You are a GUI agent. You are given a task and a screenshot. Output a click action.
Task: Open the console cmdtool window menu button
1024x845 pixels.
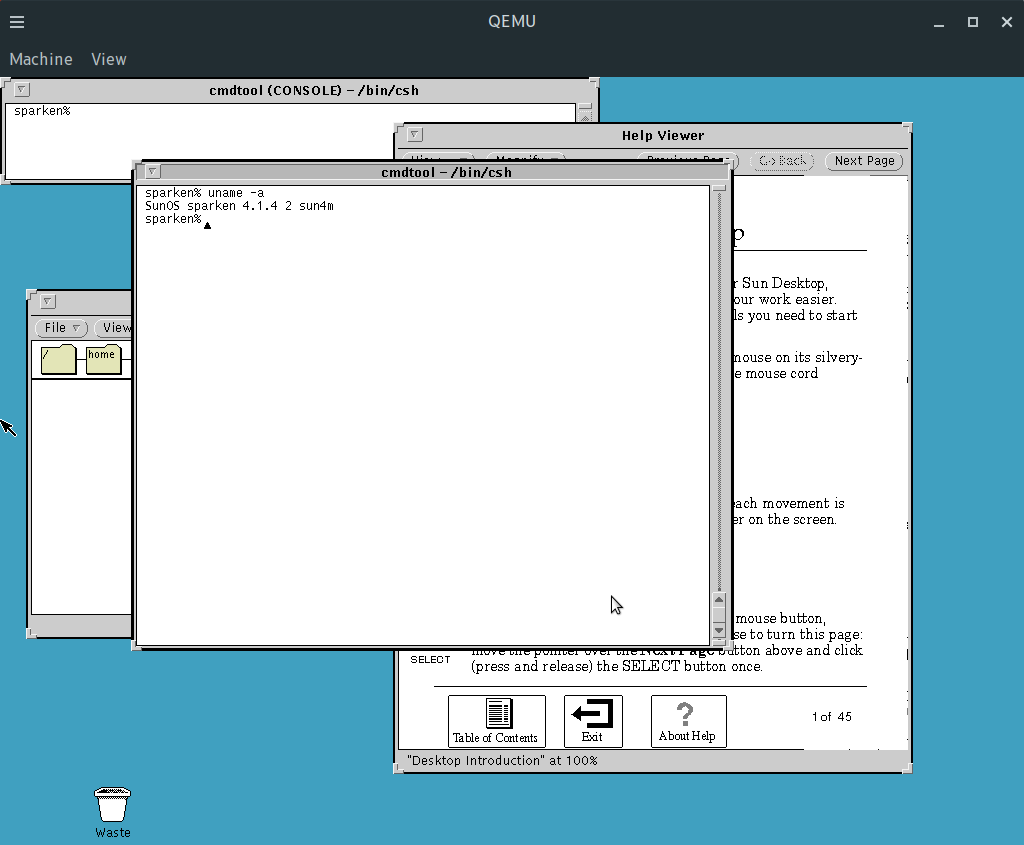click(22, 90)
